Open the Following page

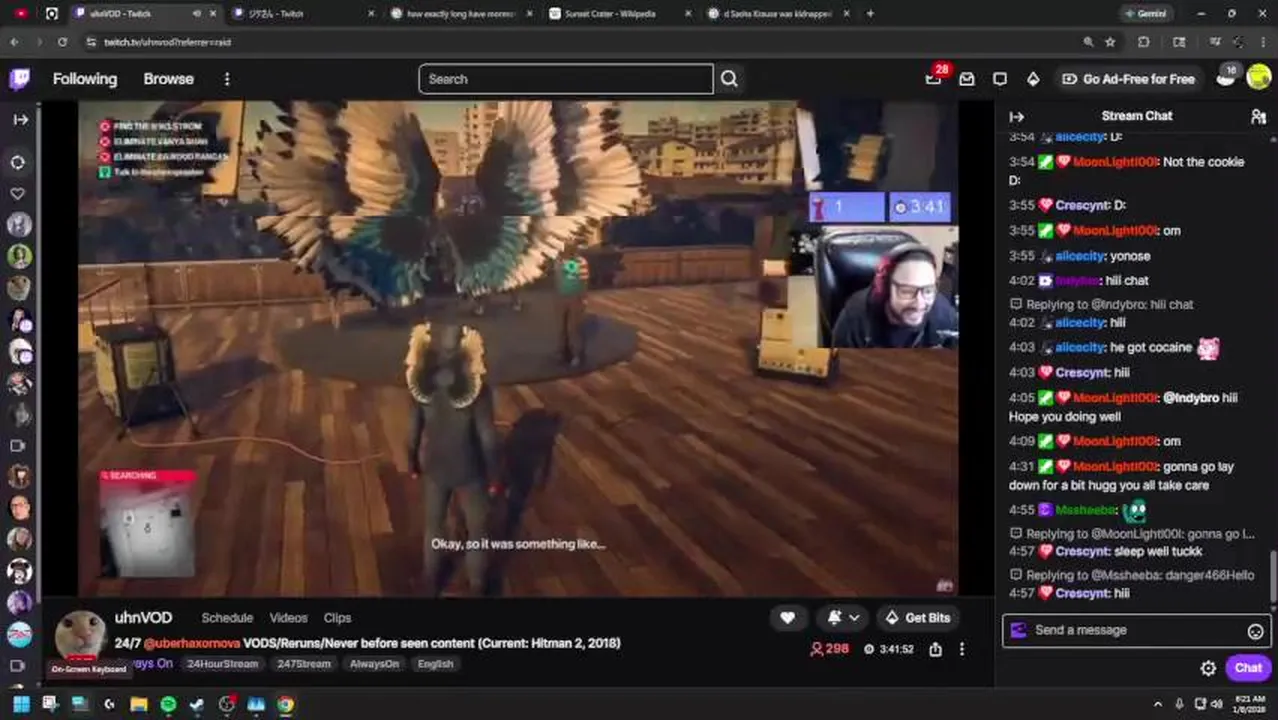(x=85, y=79)
